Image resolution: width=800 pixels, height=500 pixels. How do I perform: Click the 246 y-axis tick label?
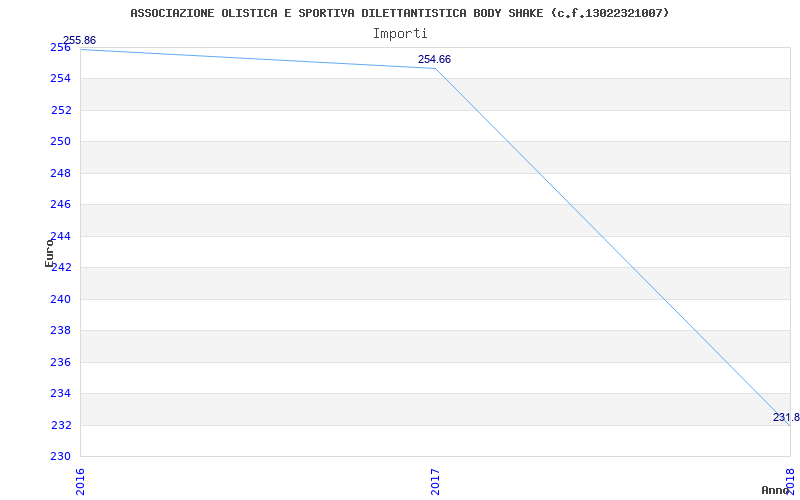pyautogui.click(x=60, y=205)
